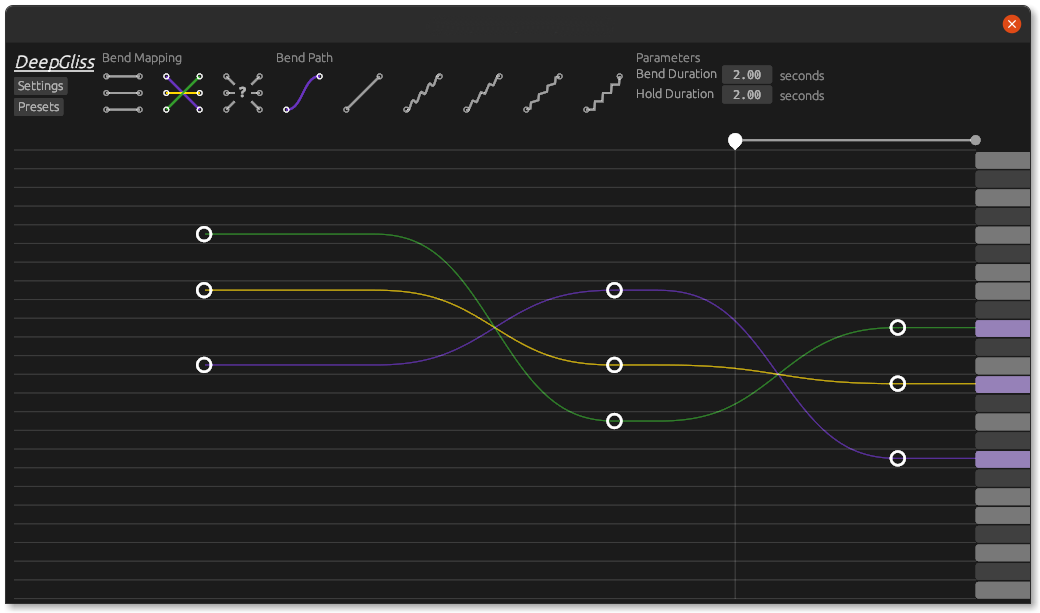1040x613 pixels.
Task: Select the crossed colored-lines bend mapping icon
Action: click(183, 93)
